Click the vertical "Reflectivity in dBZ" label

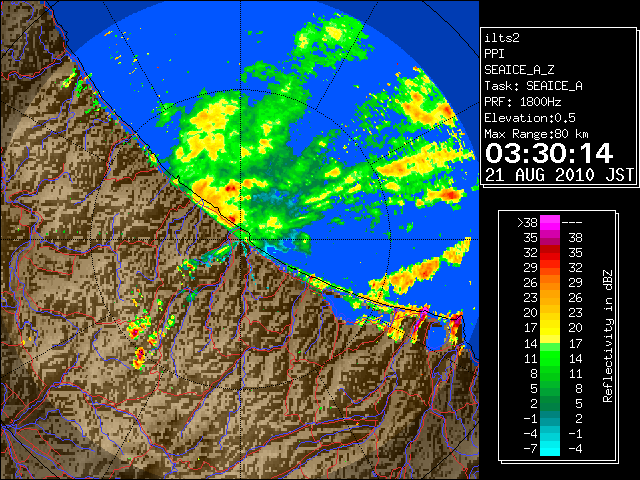tap(608, 336)
